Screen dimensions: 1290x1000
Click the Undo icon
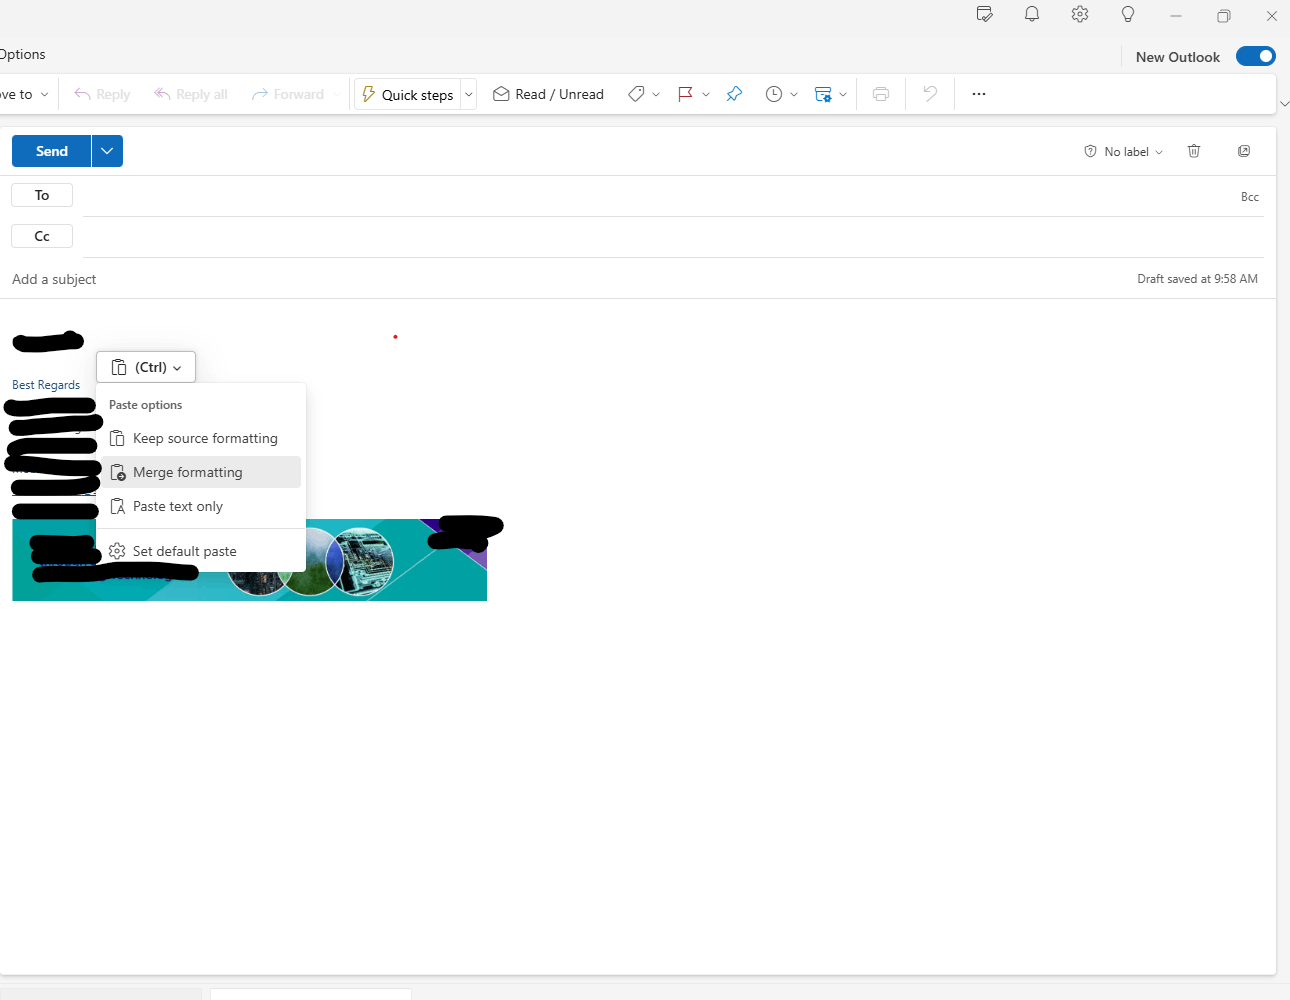930,94
